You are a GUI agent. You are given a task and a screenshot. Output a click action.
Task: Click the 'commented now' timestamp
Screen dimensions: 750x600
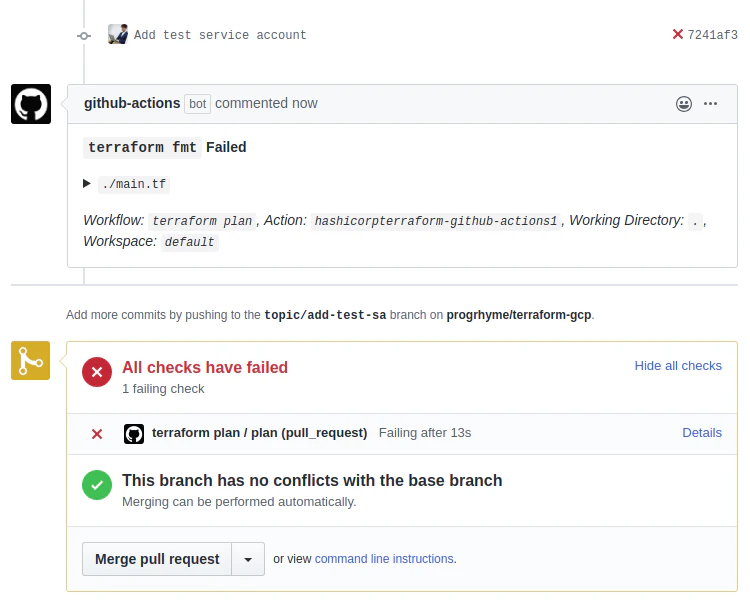pyautogui.click(x=266, y=103)
